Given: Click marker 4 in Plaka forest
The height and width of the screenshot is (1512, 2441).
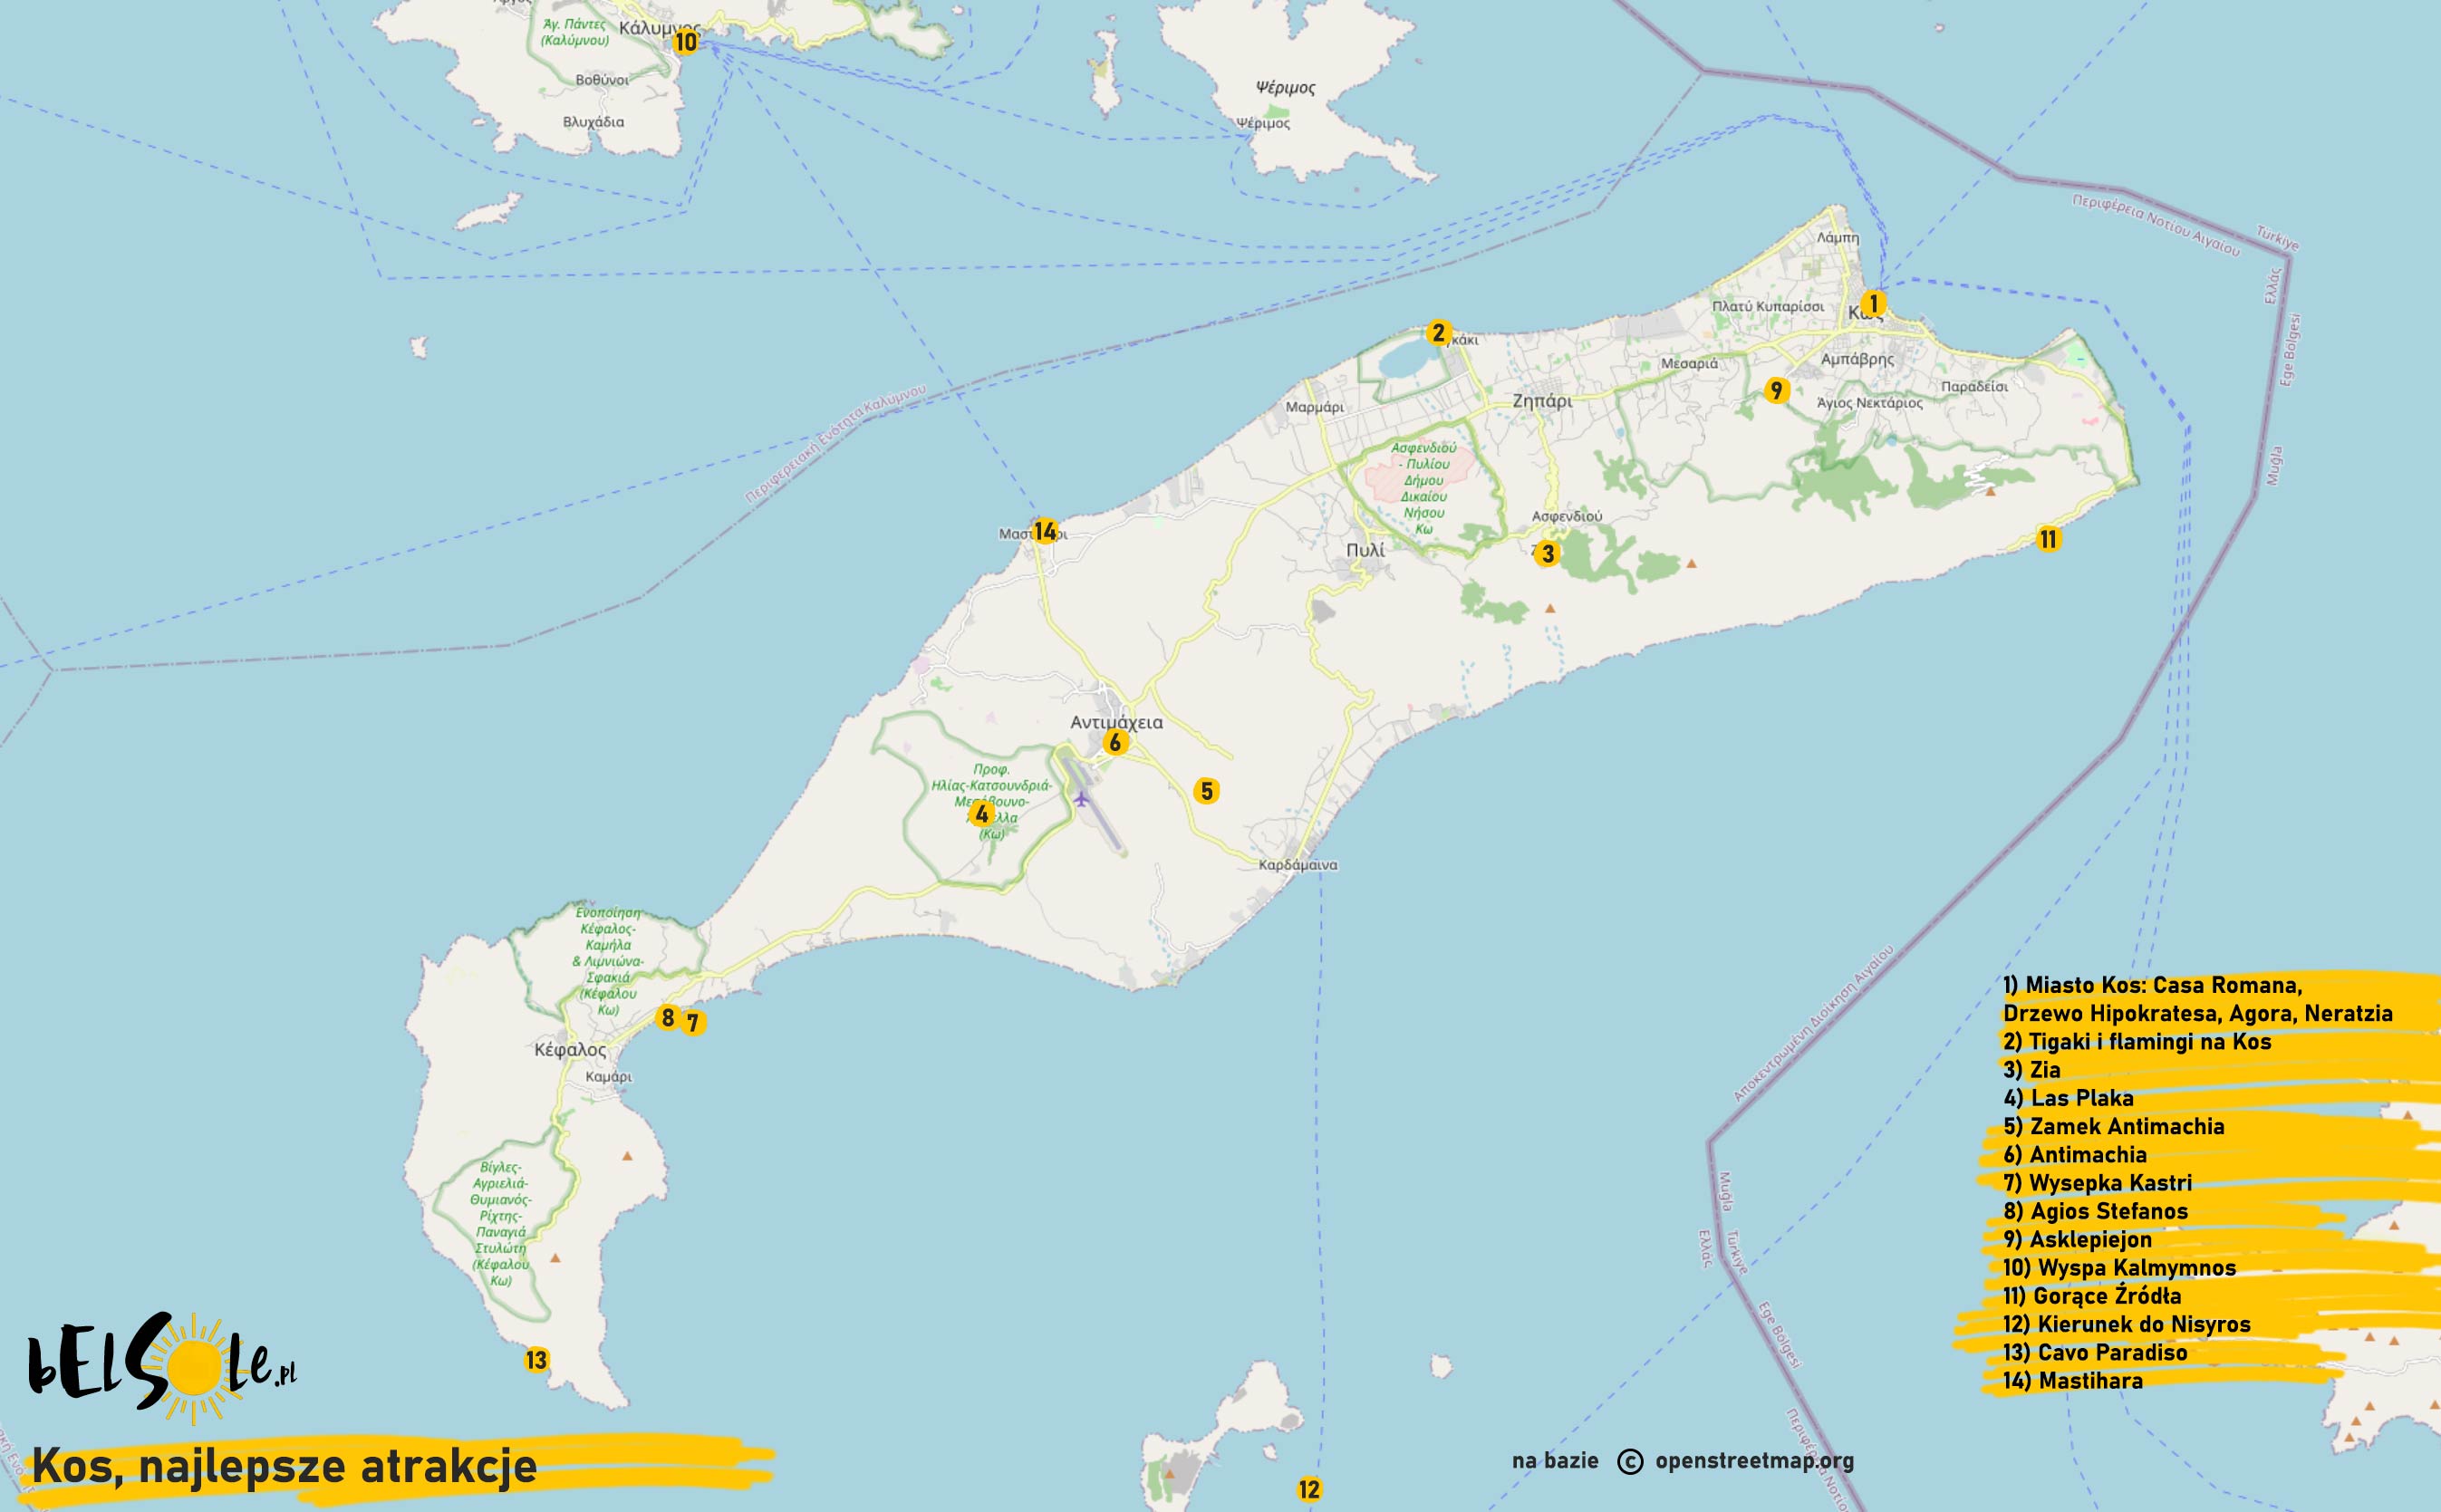Looking at the screenshot, I should click(x=981, y=814).
